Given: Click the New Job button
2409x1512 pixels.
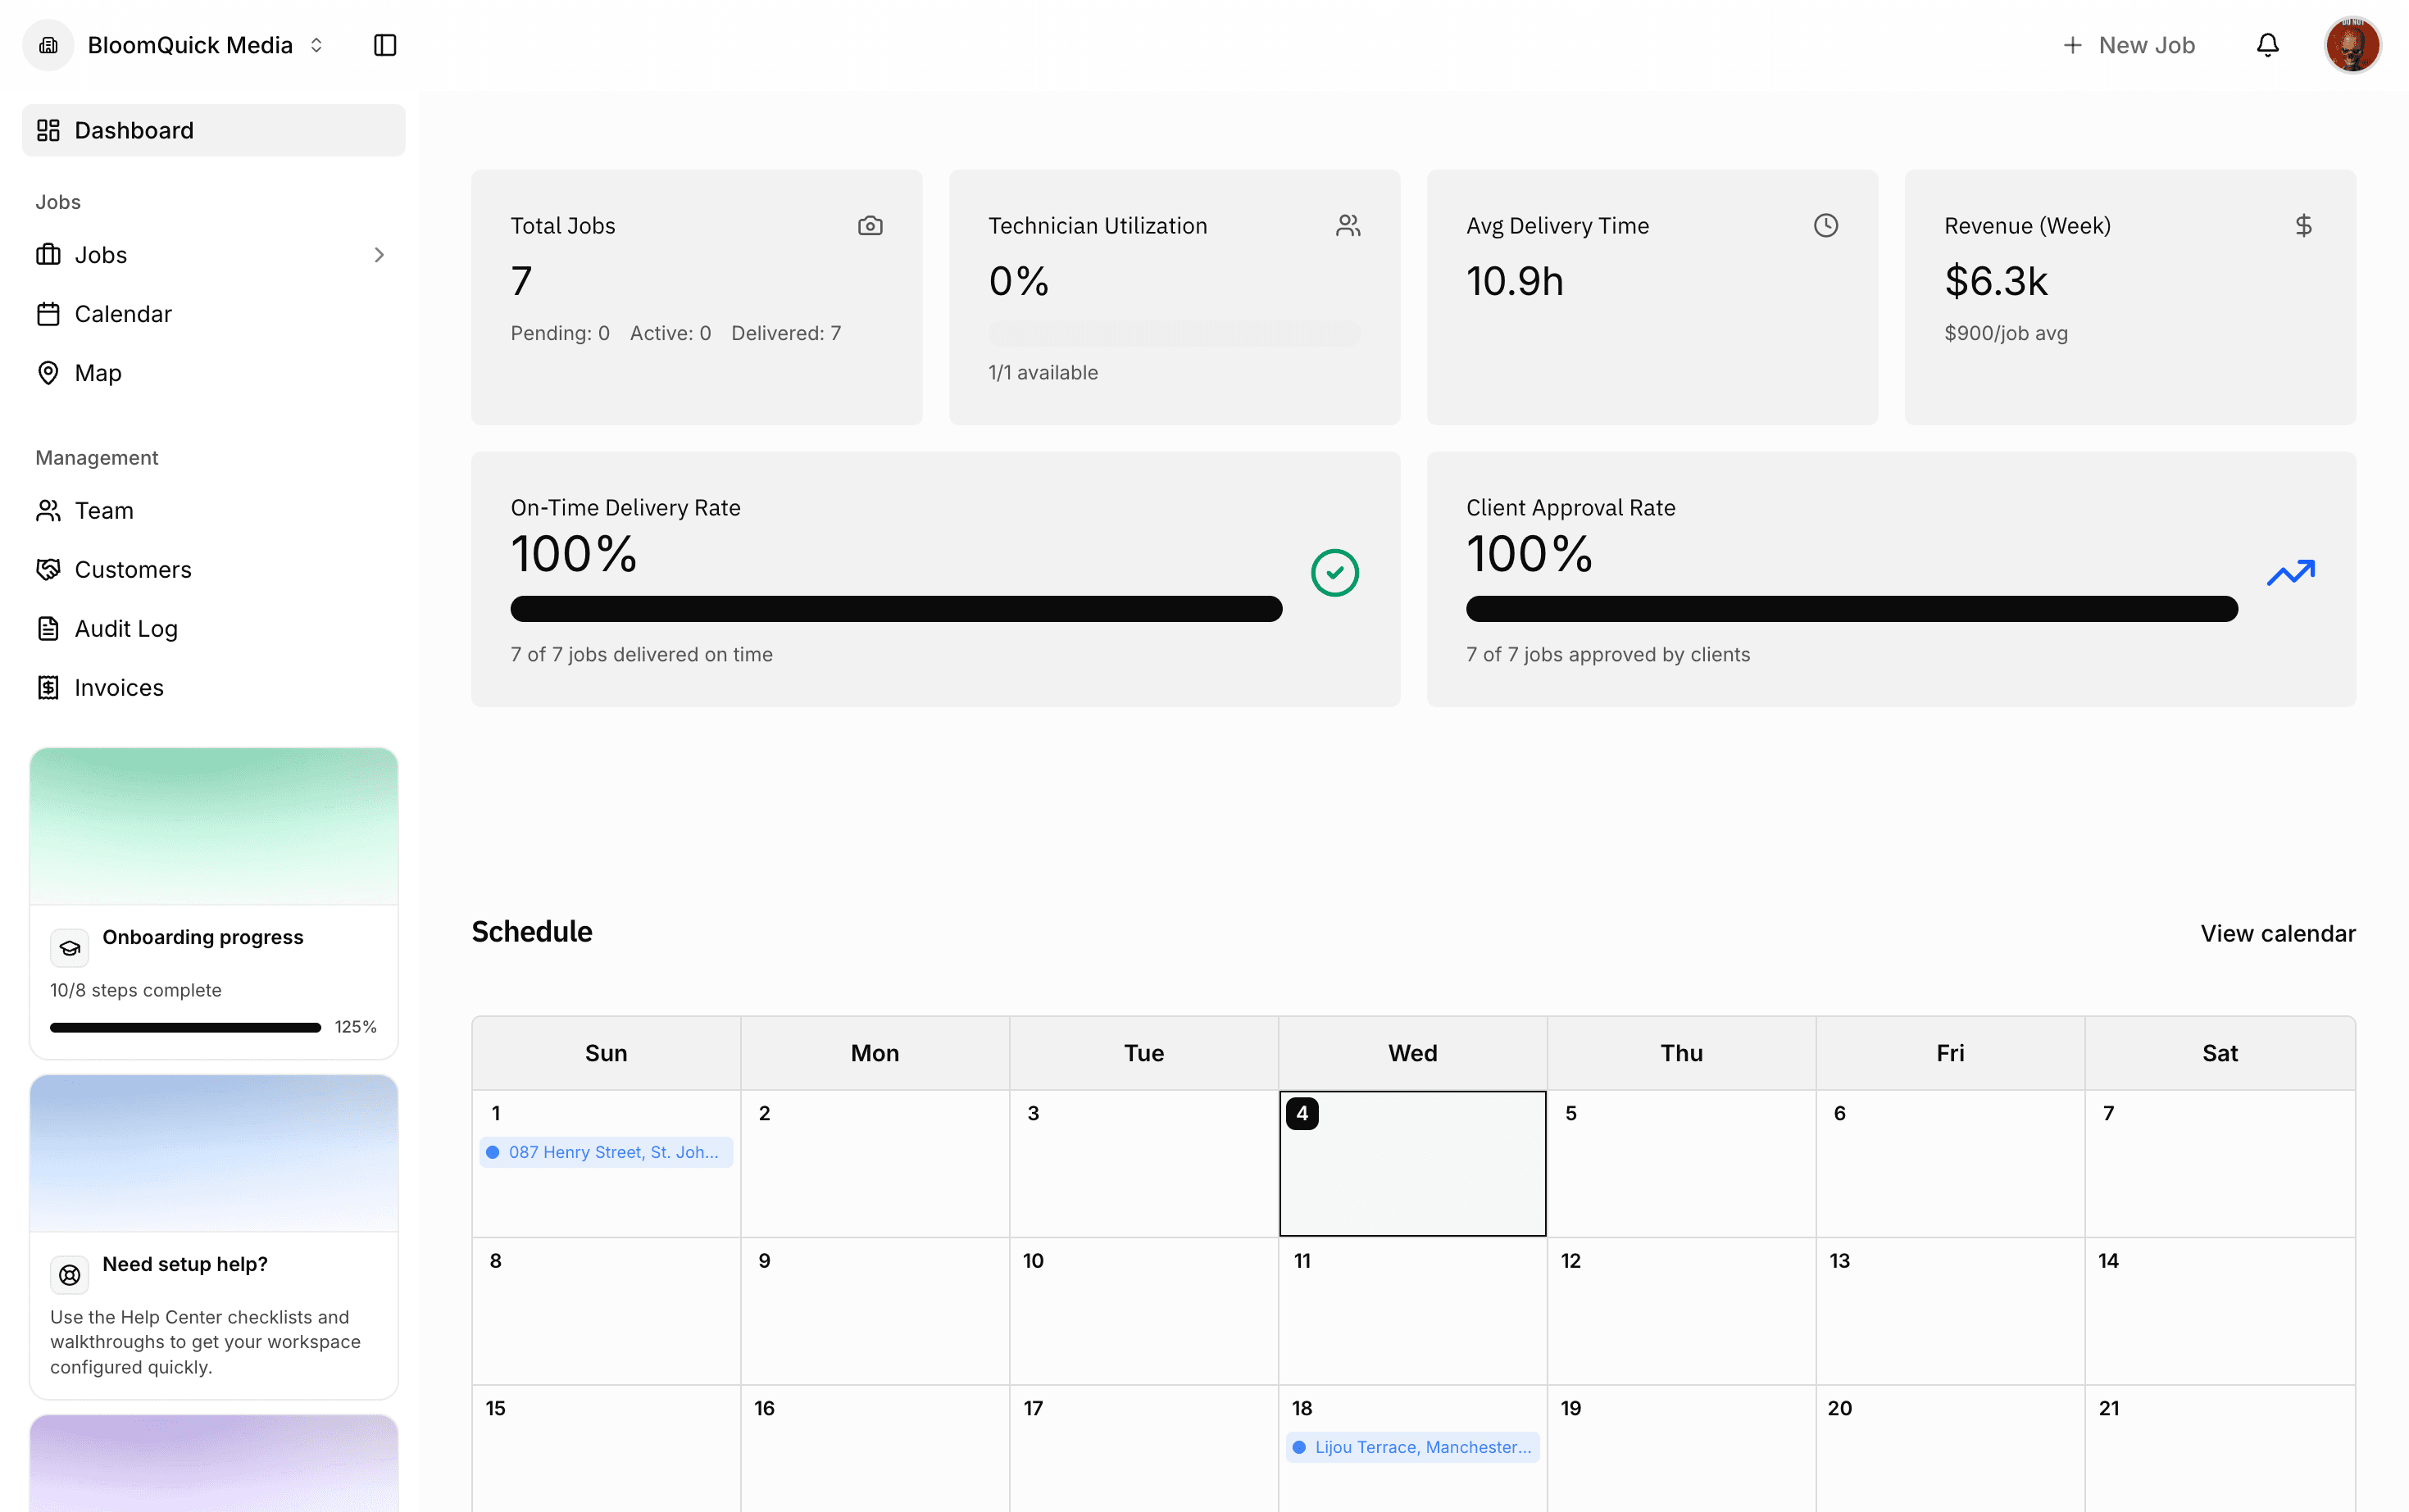Looking at the screenshot, I should pyautogui.click(x=2129, y=44).
